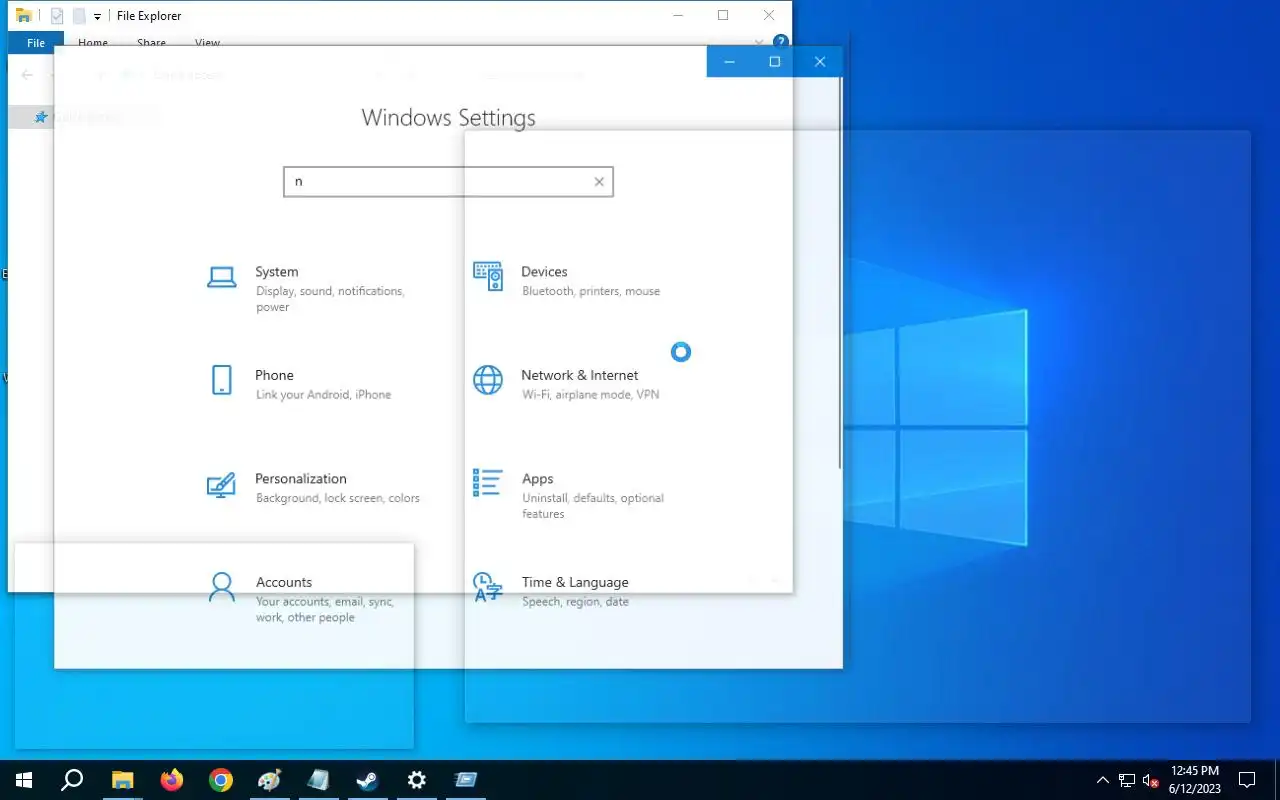The height and width of the screenshot is (800, 1280).
Task: Click the Apps label
Action: pos(537,479)
